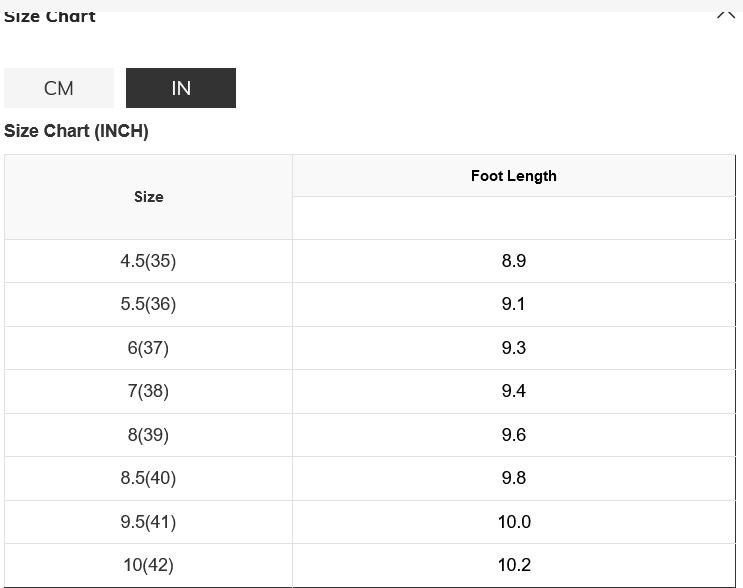The width and height of the screenshot is (743, 588).
Task: Click the 10.0 foot length value
Action: tap(513, 522)
